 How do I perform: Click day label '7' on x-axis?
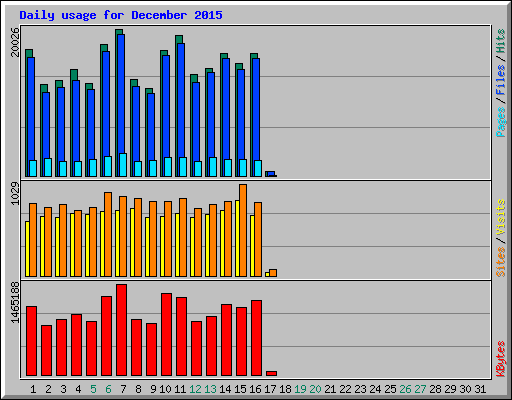[123, 389]
